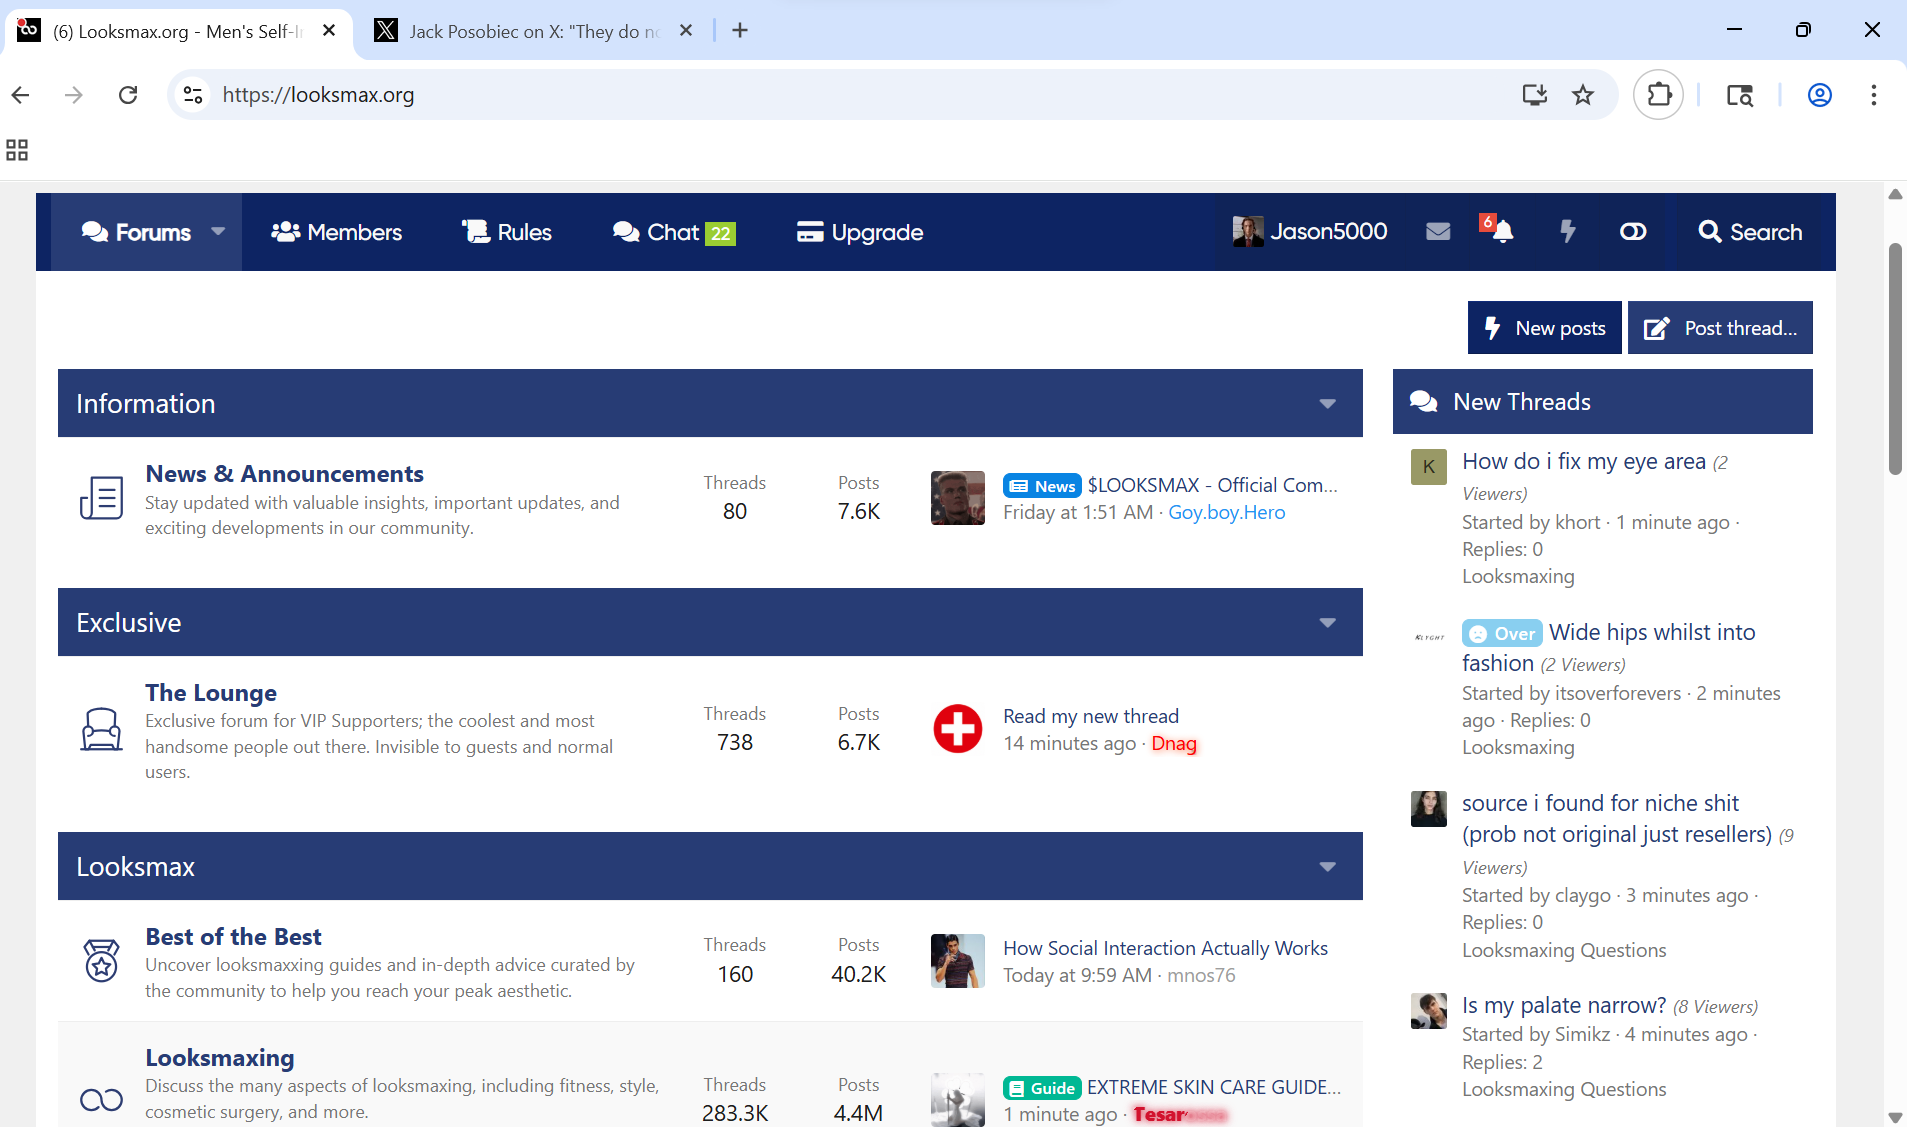
Task: Open the Forums nav item
Action: tap(136, 232)
